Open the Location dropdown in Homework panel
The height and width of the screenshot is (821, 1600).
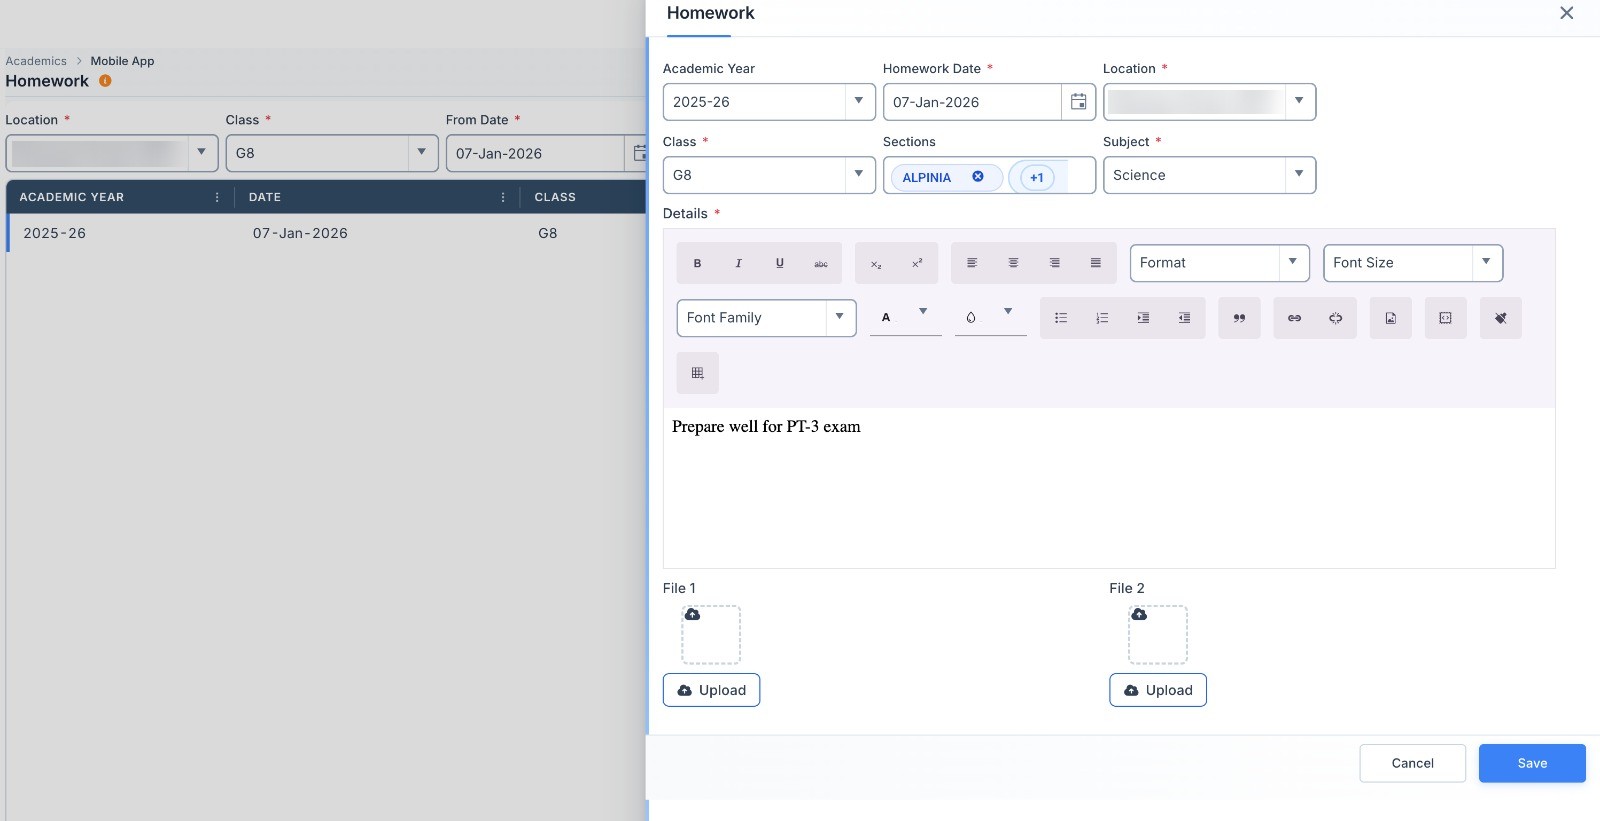point(1298,102)
